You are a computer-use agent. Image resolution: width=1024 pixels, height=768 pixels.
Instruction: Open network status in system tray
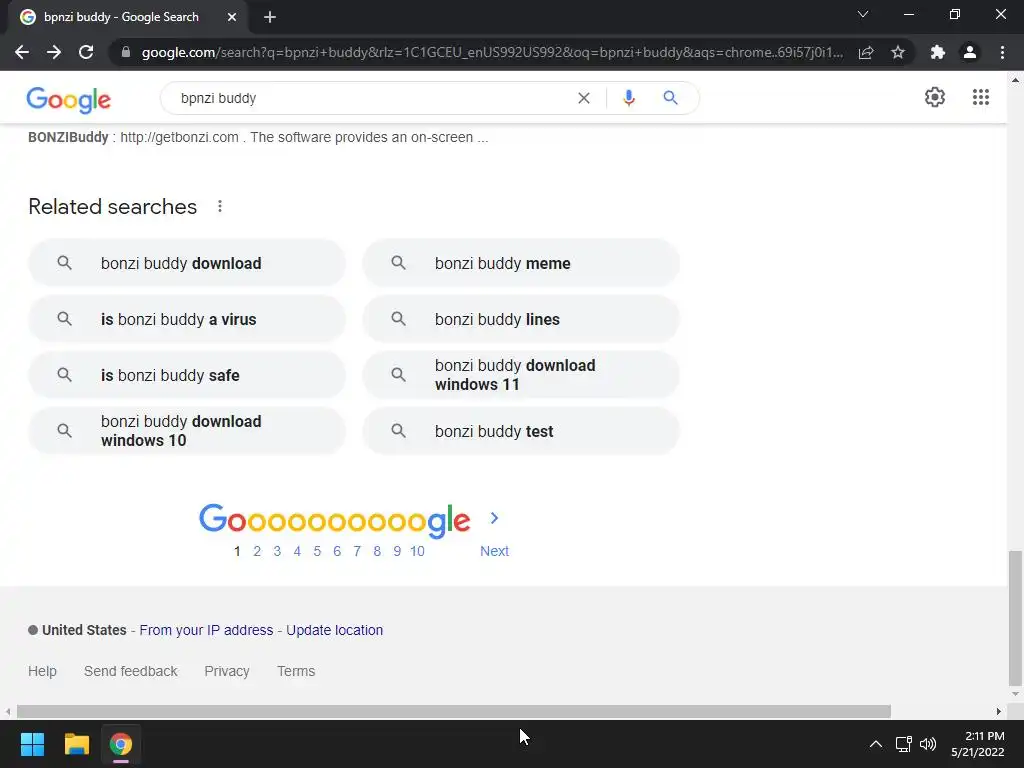[904, 744]
